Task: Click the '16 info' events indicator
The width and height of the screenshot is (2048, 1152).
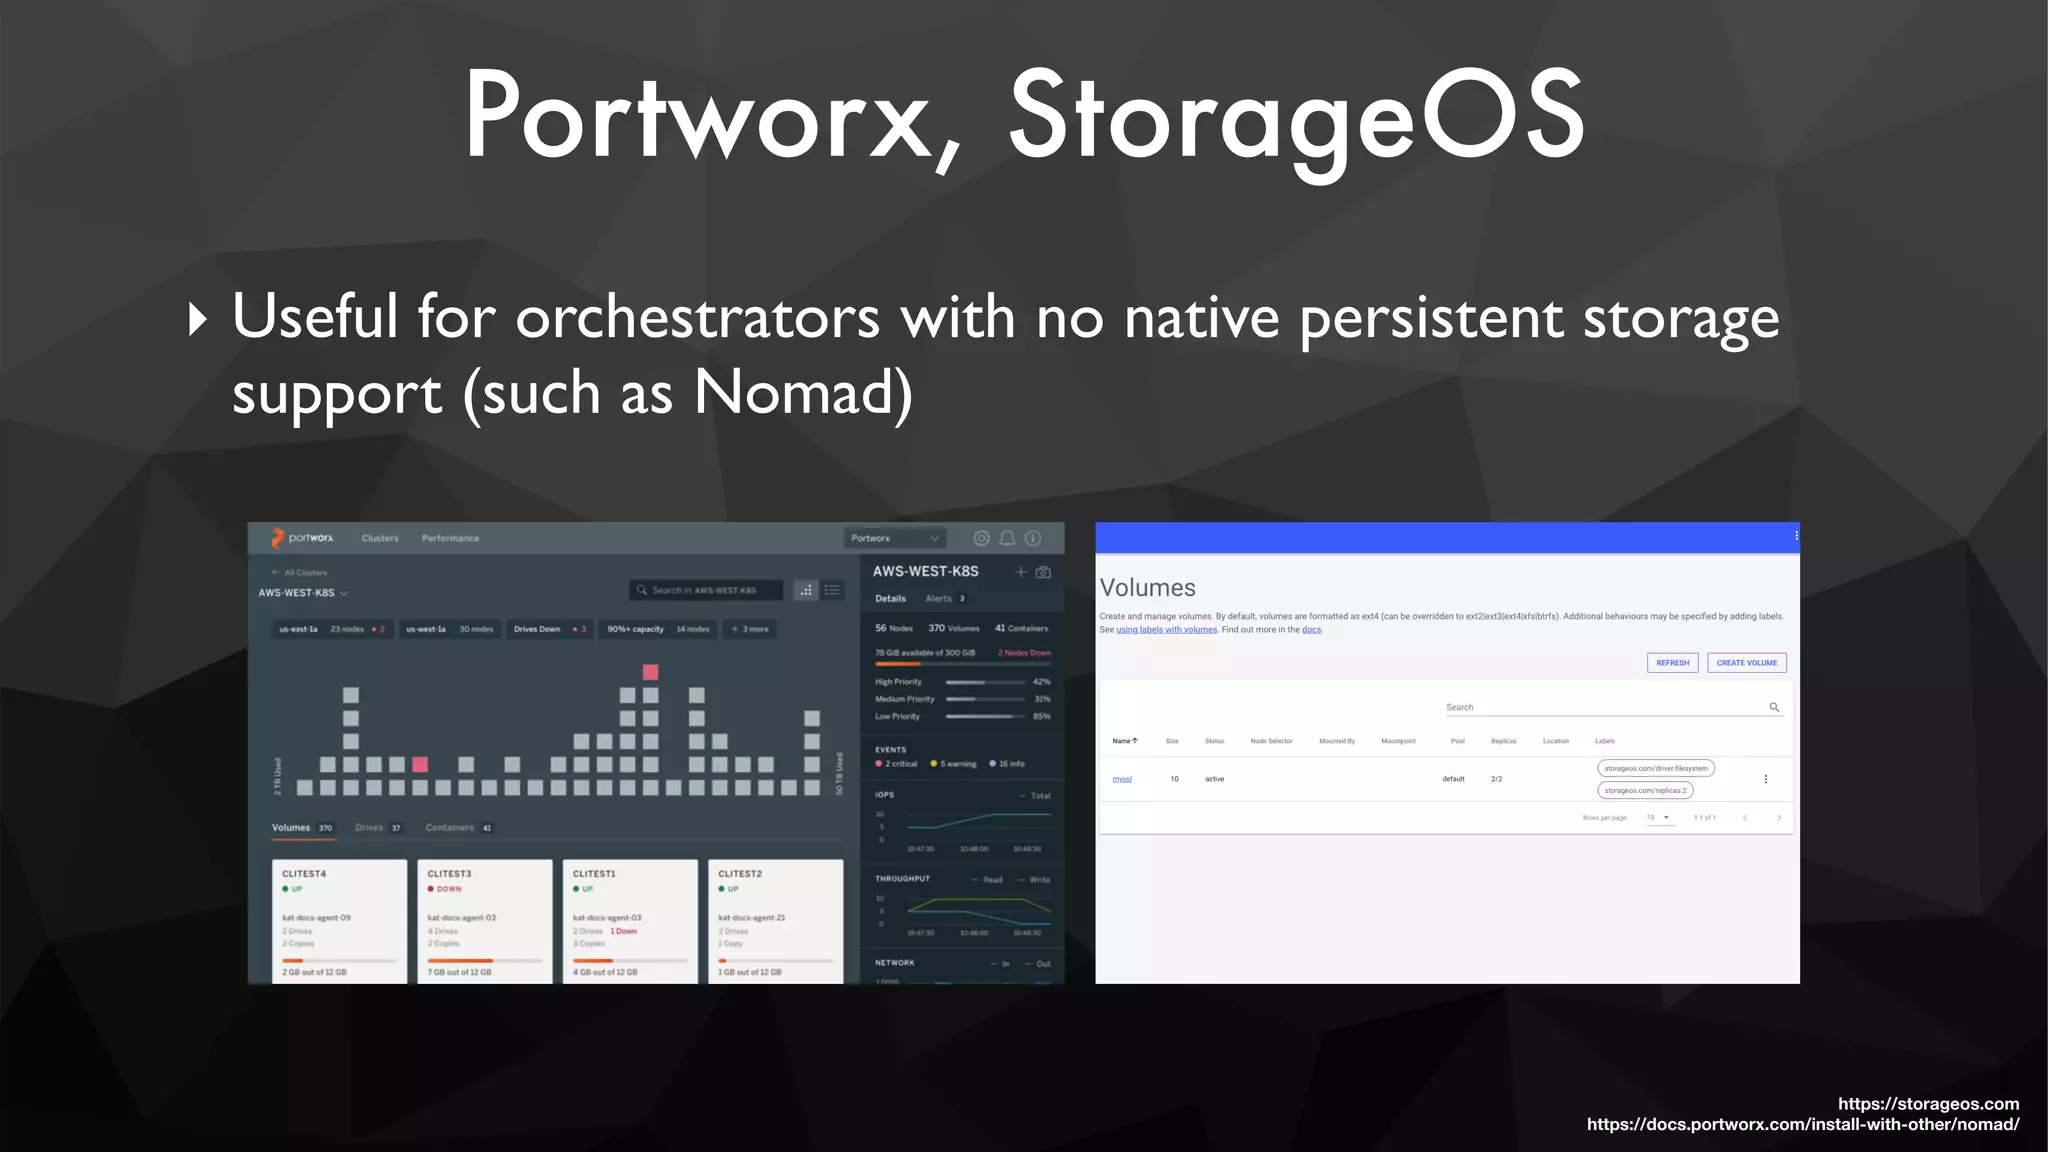Action: pyautogui.click(x=1008, y=764)
